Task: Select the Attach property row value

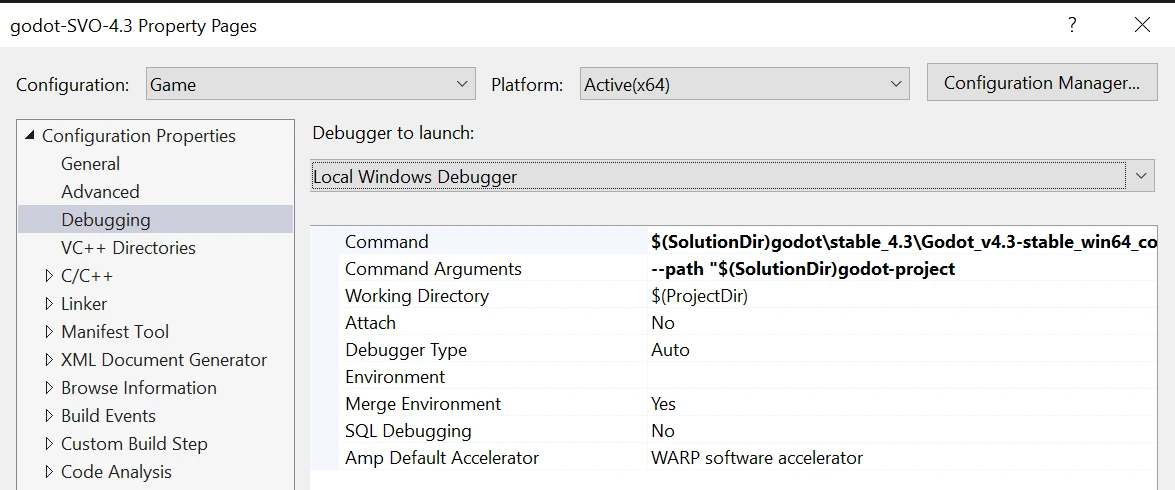Action: (900, 323)
